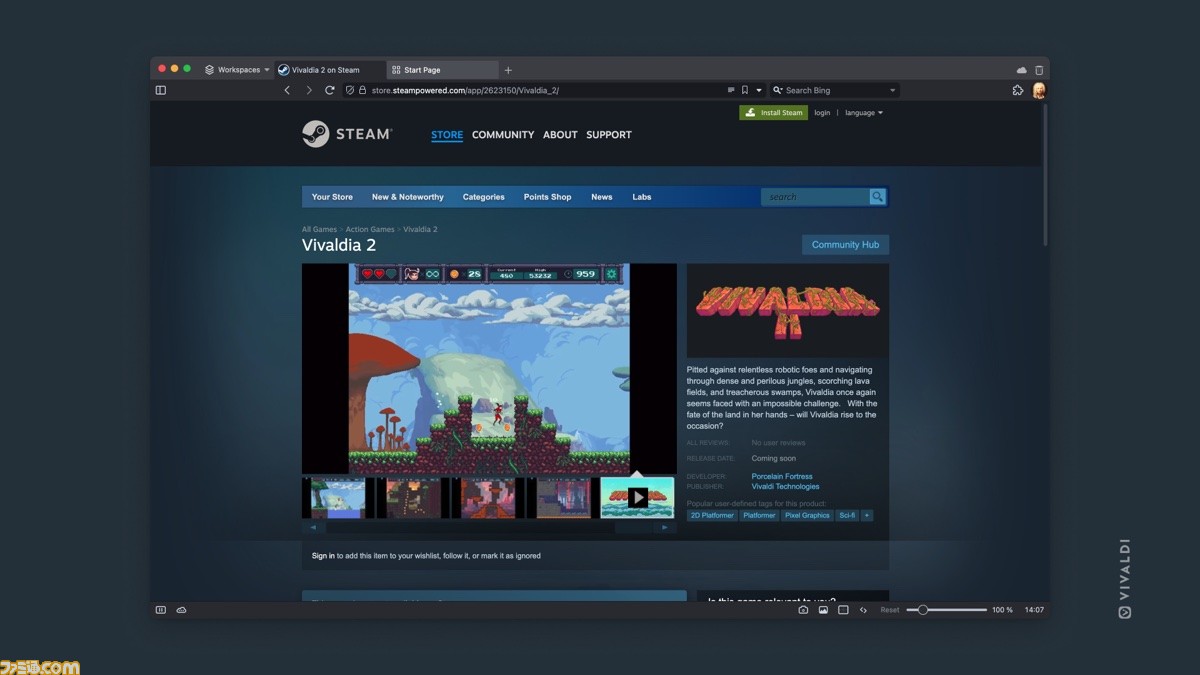Screen dimensions: 1200x675
Task: Go forward in browser history
Action: pyautogui.click(x=308, y=90)
